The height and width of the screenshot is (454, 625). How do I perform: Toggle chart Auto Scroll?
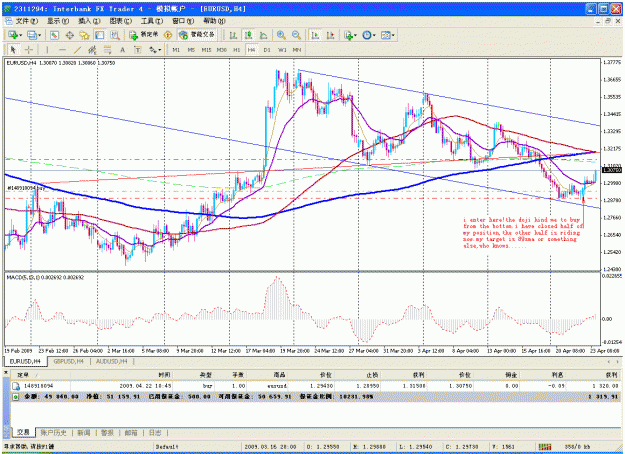(x=315, y=35)
